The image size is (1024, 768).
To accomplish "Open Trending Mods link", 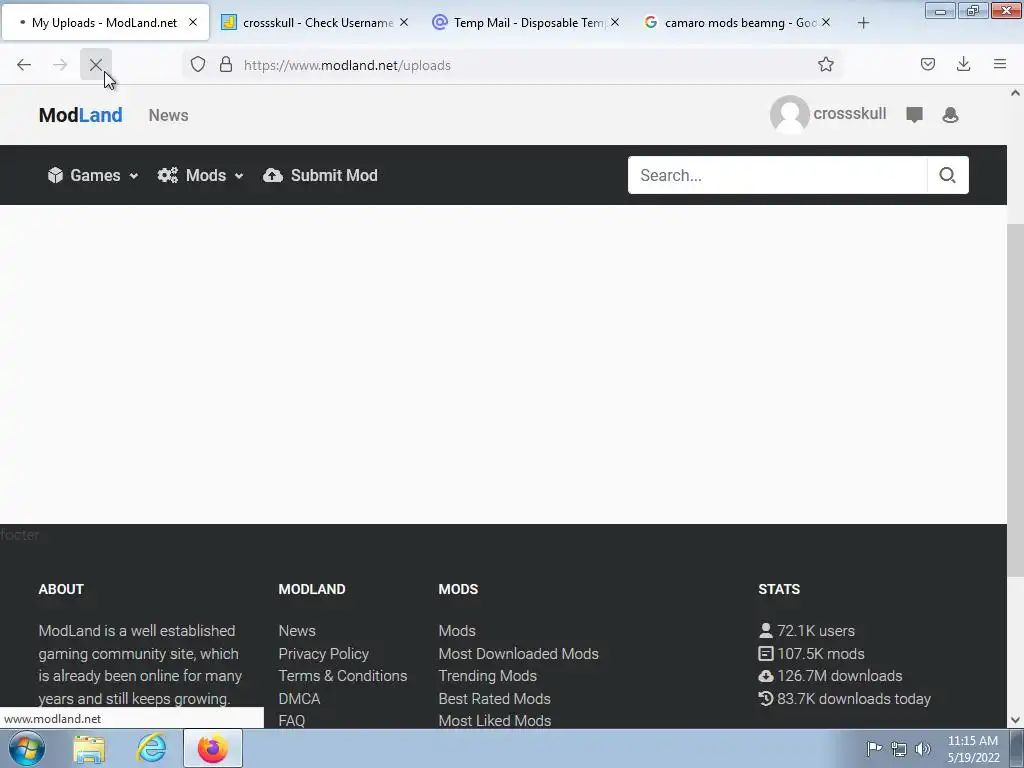I will pyautogui.click(x=488, y=676).
